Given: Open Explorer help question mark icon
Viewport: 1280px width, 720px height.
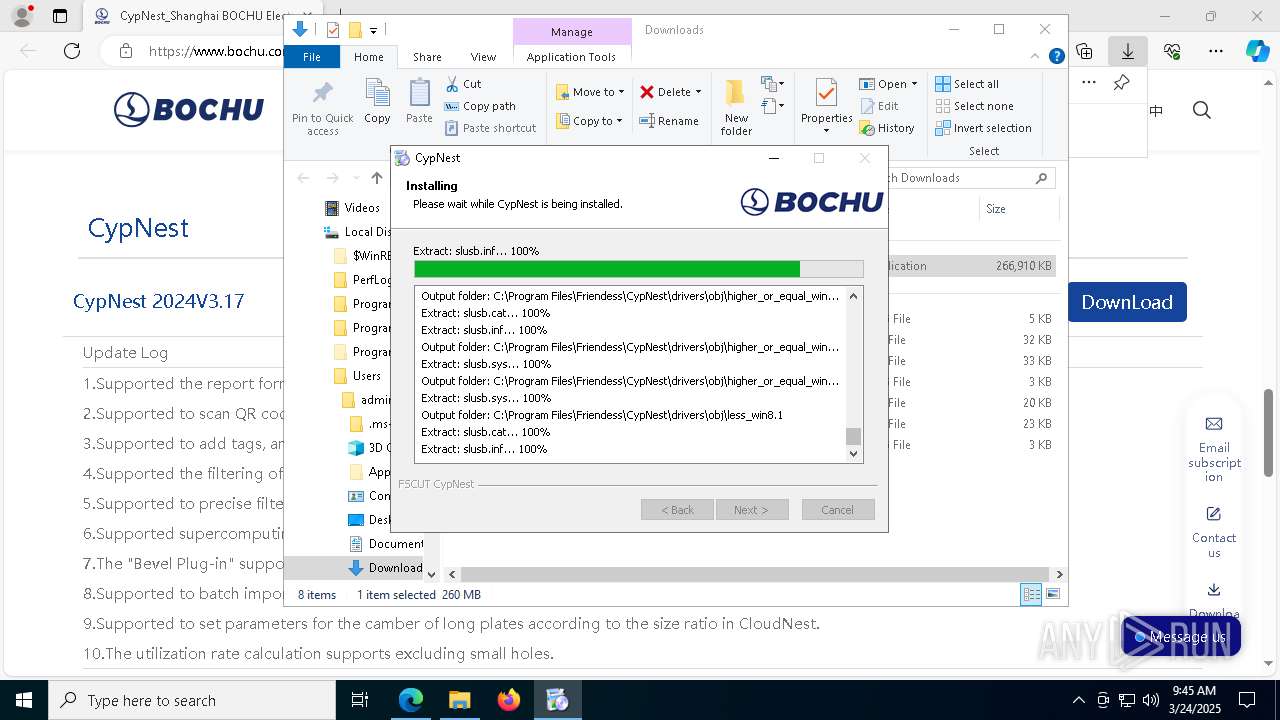Looking at the screenshot, I should click(1056, 57).
